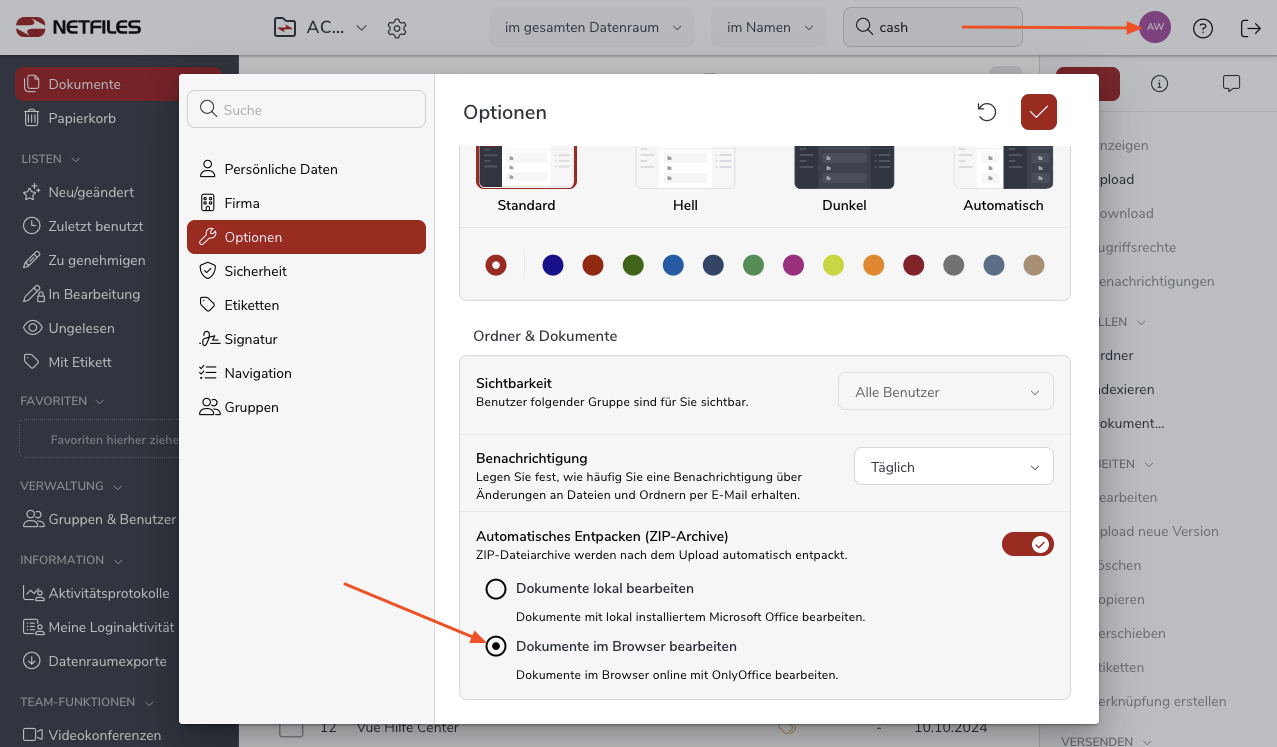Click the logout icon in the top bar

pyautogui.click(x=1250, y=28)
